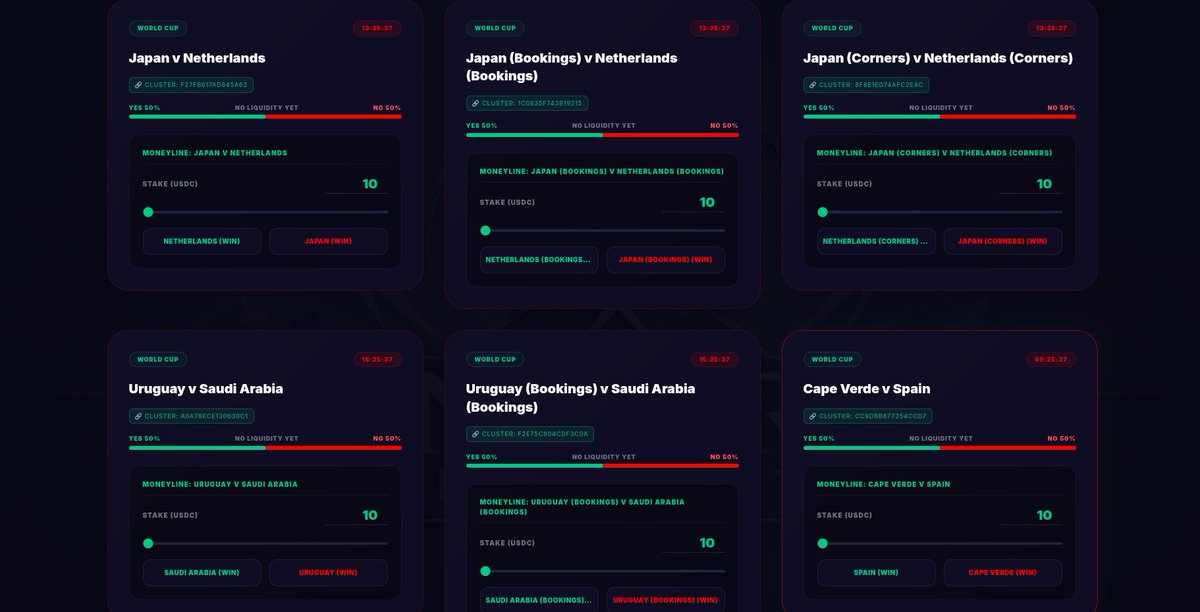The image size is (1200, 612).
Task: Open the Uruguay v Saudi Arabia market title
Action: (206, 389)
